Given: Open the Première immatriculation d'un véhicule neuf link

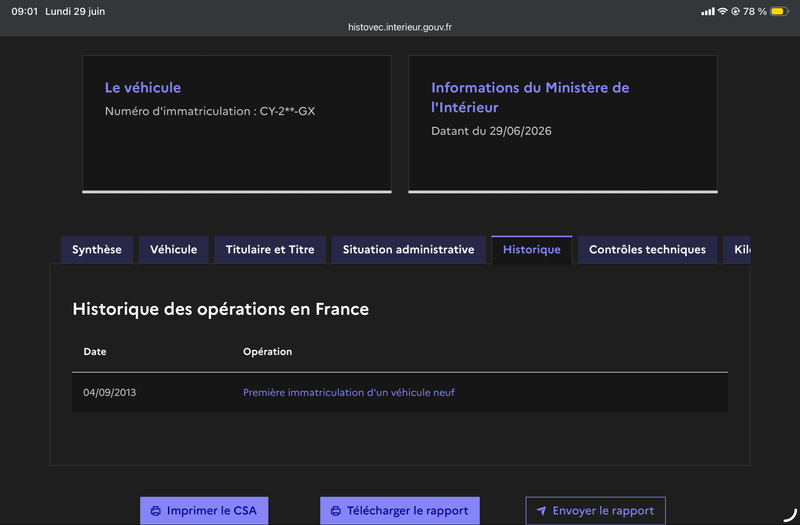Looking at the screenshot, I should click(349, 392).
